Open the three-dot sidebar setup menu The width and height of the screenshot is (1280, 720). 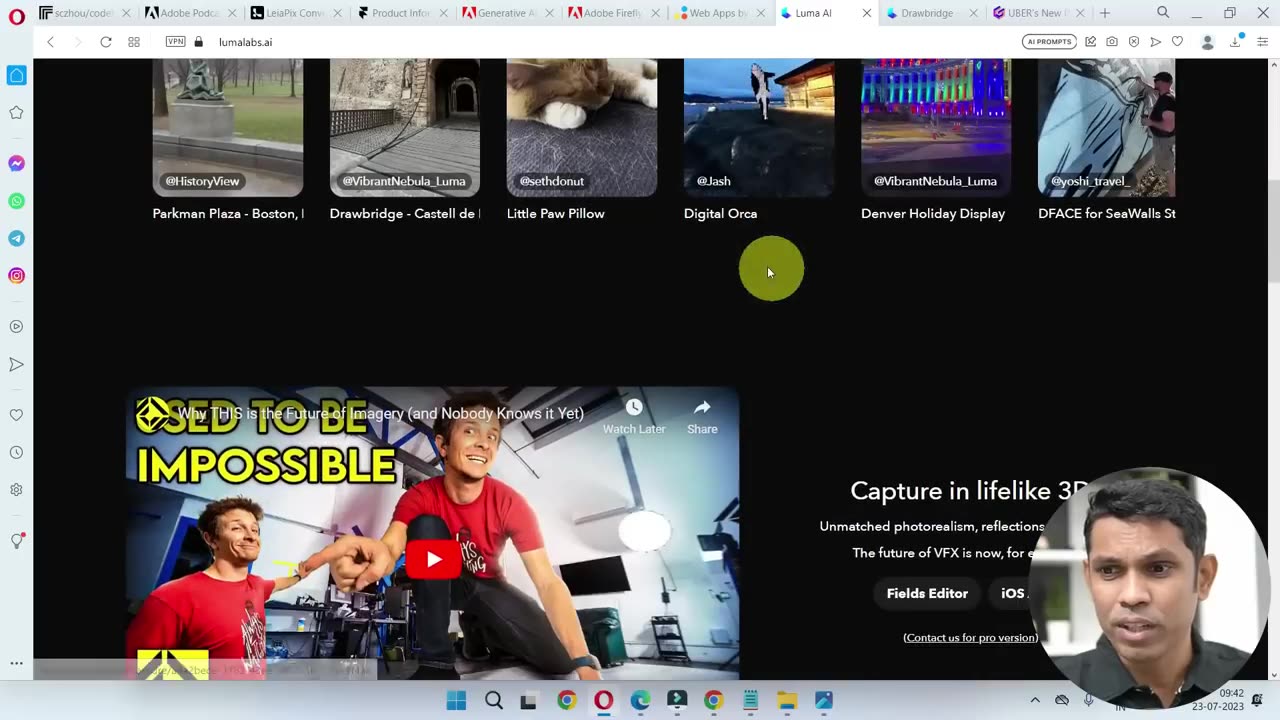(16, 663)
